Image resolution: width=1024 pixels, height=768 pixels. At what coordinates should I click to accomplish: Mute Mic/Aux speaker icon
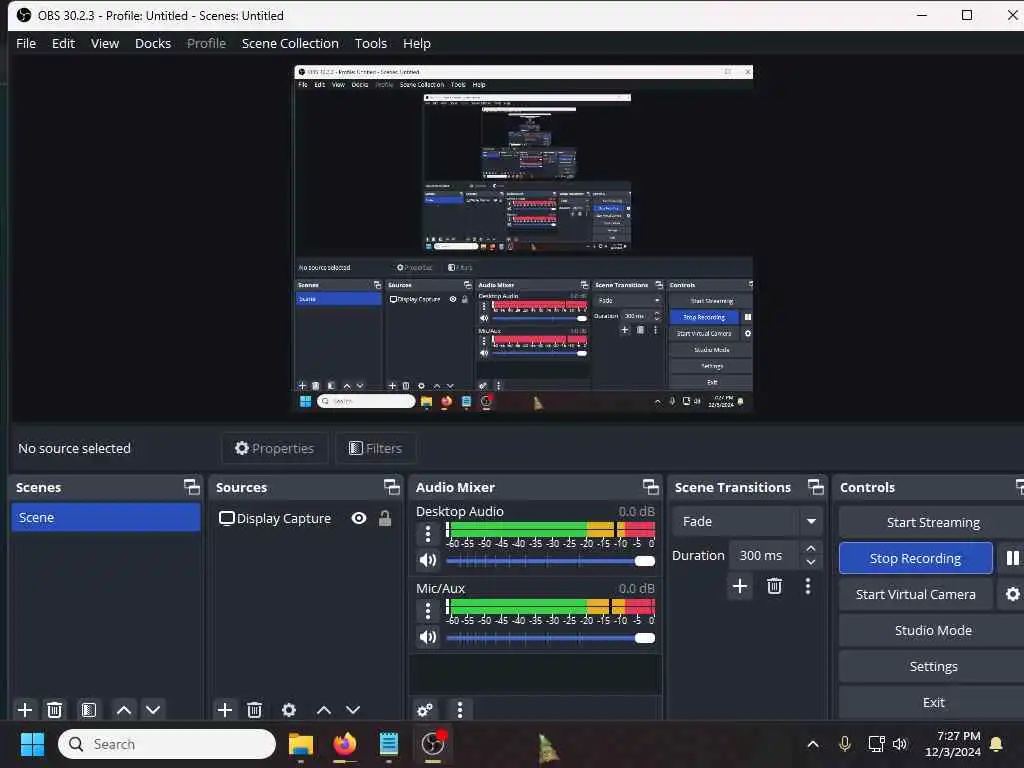coord(428,637)
